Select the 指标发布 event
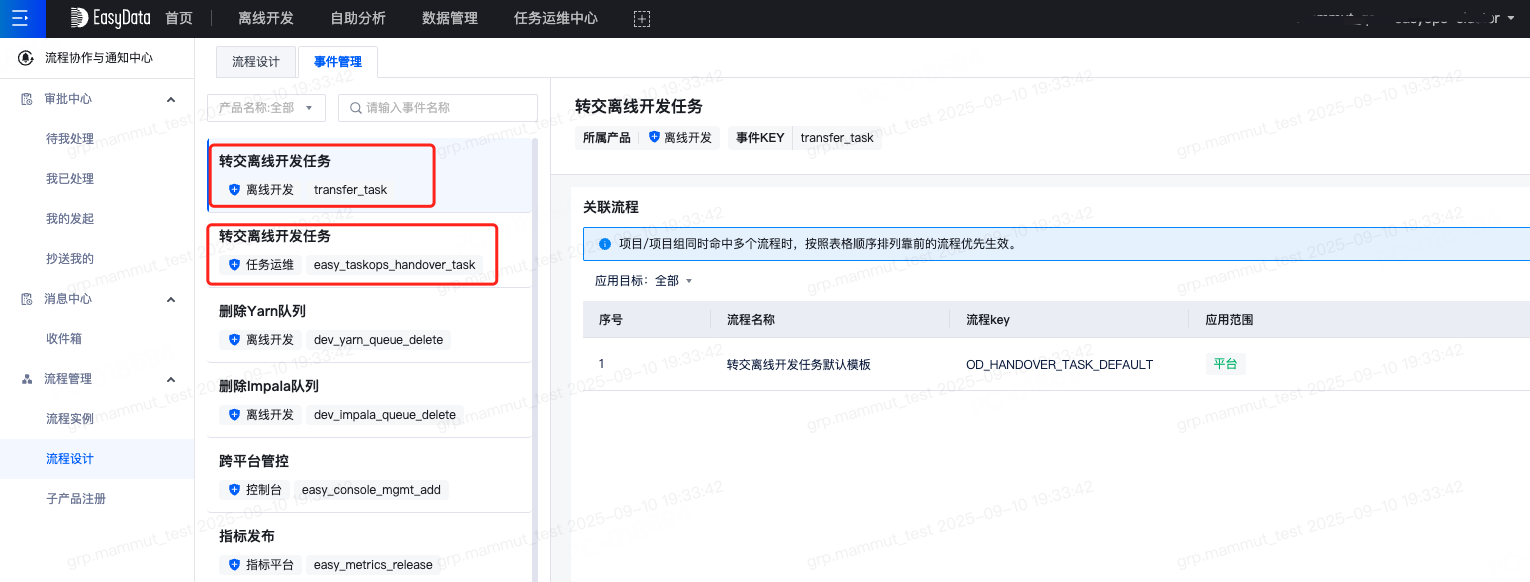 (x=369, y=548)
